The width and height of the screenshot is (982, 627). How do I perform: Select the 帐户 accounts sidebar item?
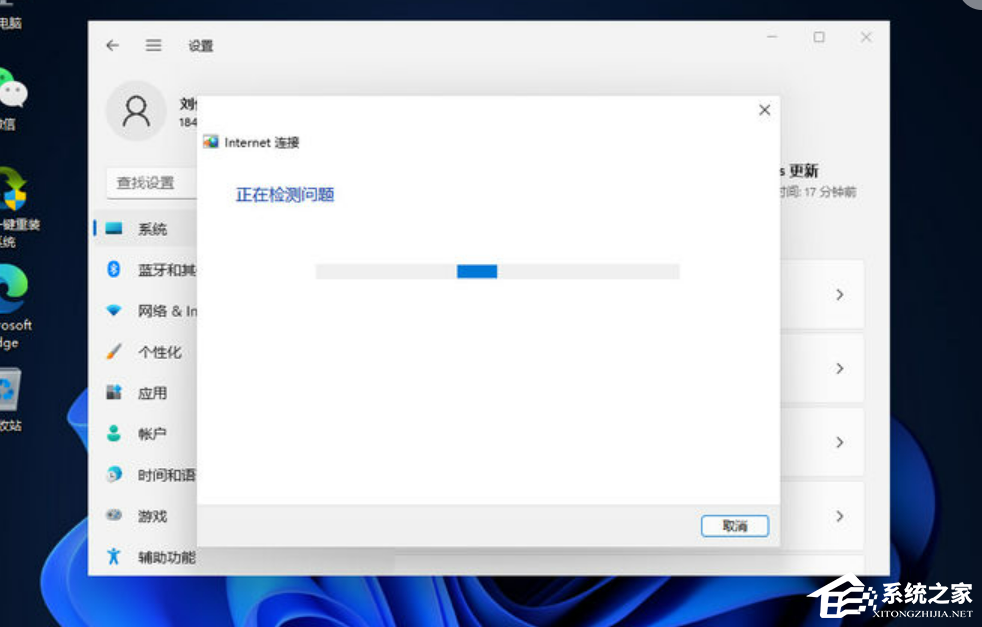coord(152,434)
